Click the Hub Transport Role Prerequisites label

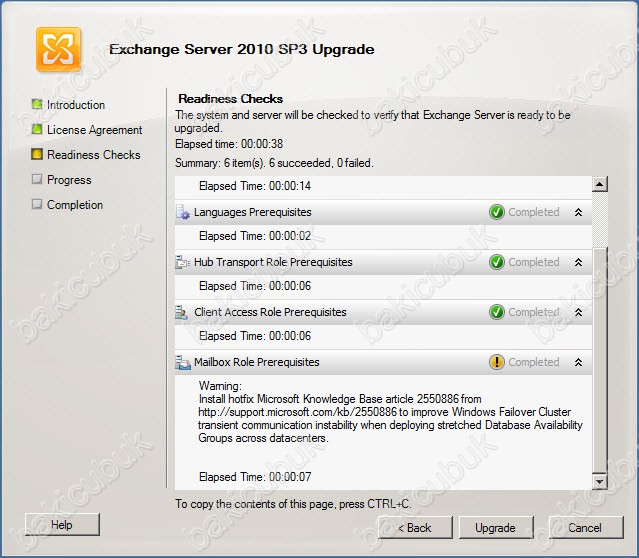tap(273, 262)
